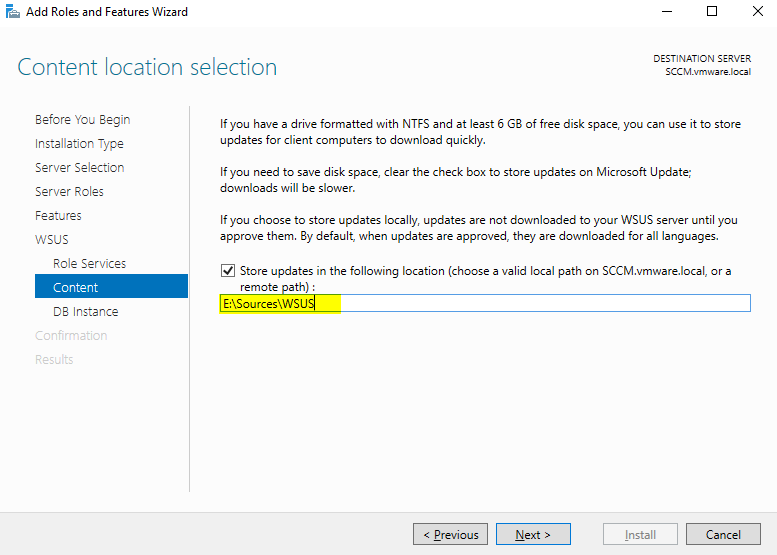Select the highlighted Content step
The height and width of the screenshot is (555, 777).
76,287
